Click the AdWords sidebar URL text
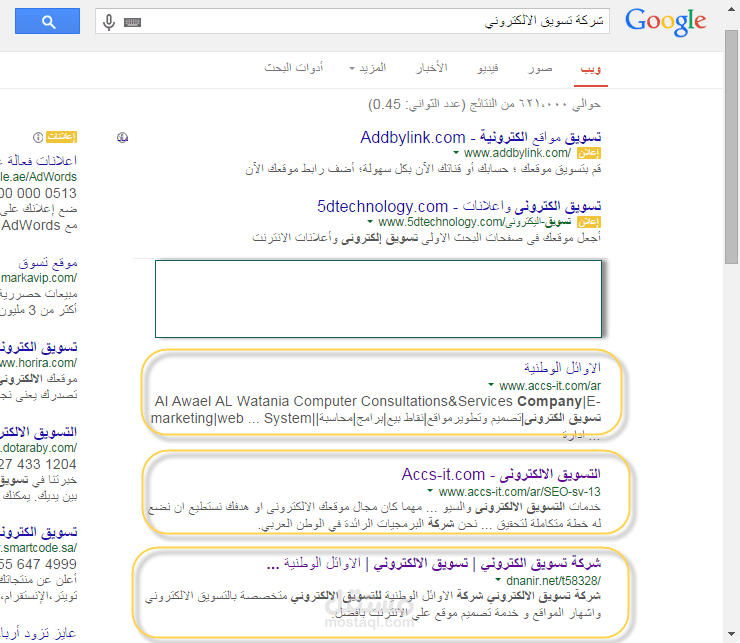740x643 pixels. [x=39, y=177]
